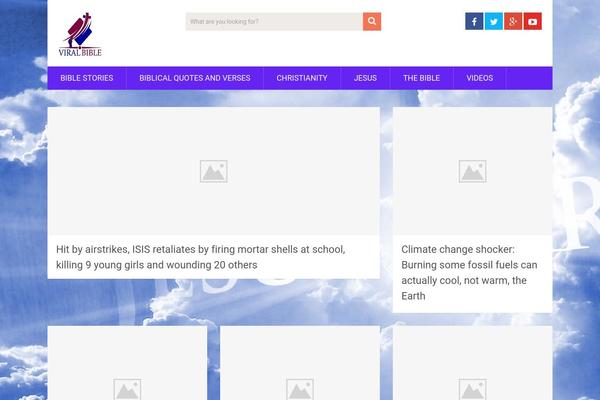600x400 pixels.
Task: Click the Viral Bible logo
Action: [80, 35]
